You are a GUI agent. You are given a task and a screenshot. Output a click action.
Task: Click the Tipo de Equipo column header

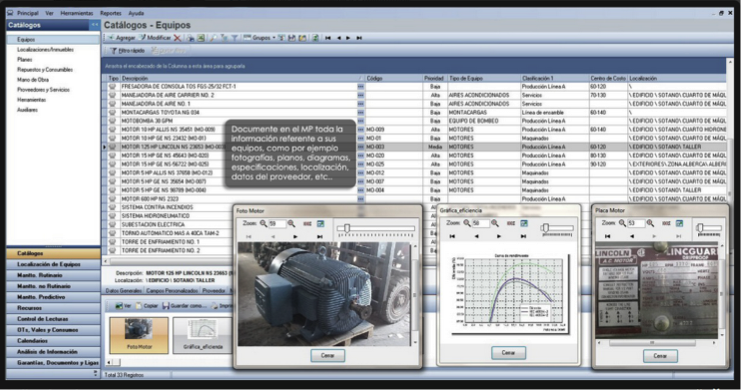(483, 78)
